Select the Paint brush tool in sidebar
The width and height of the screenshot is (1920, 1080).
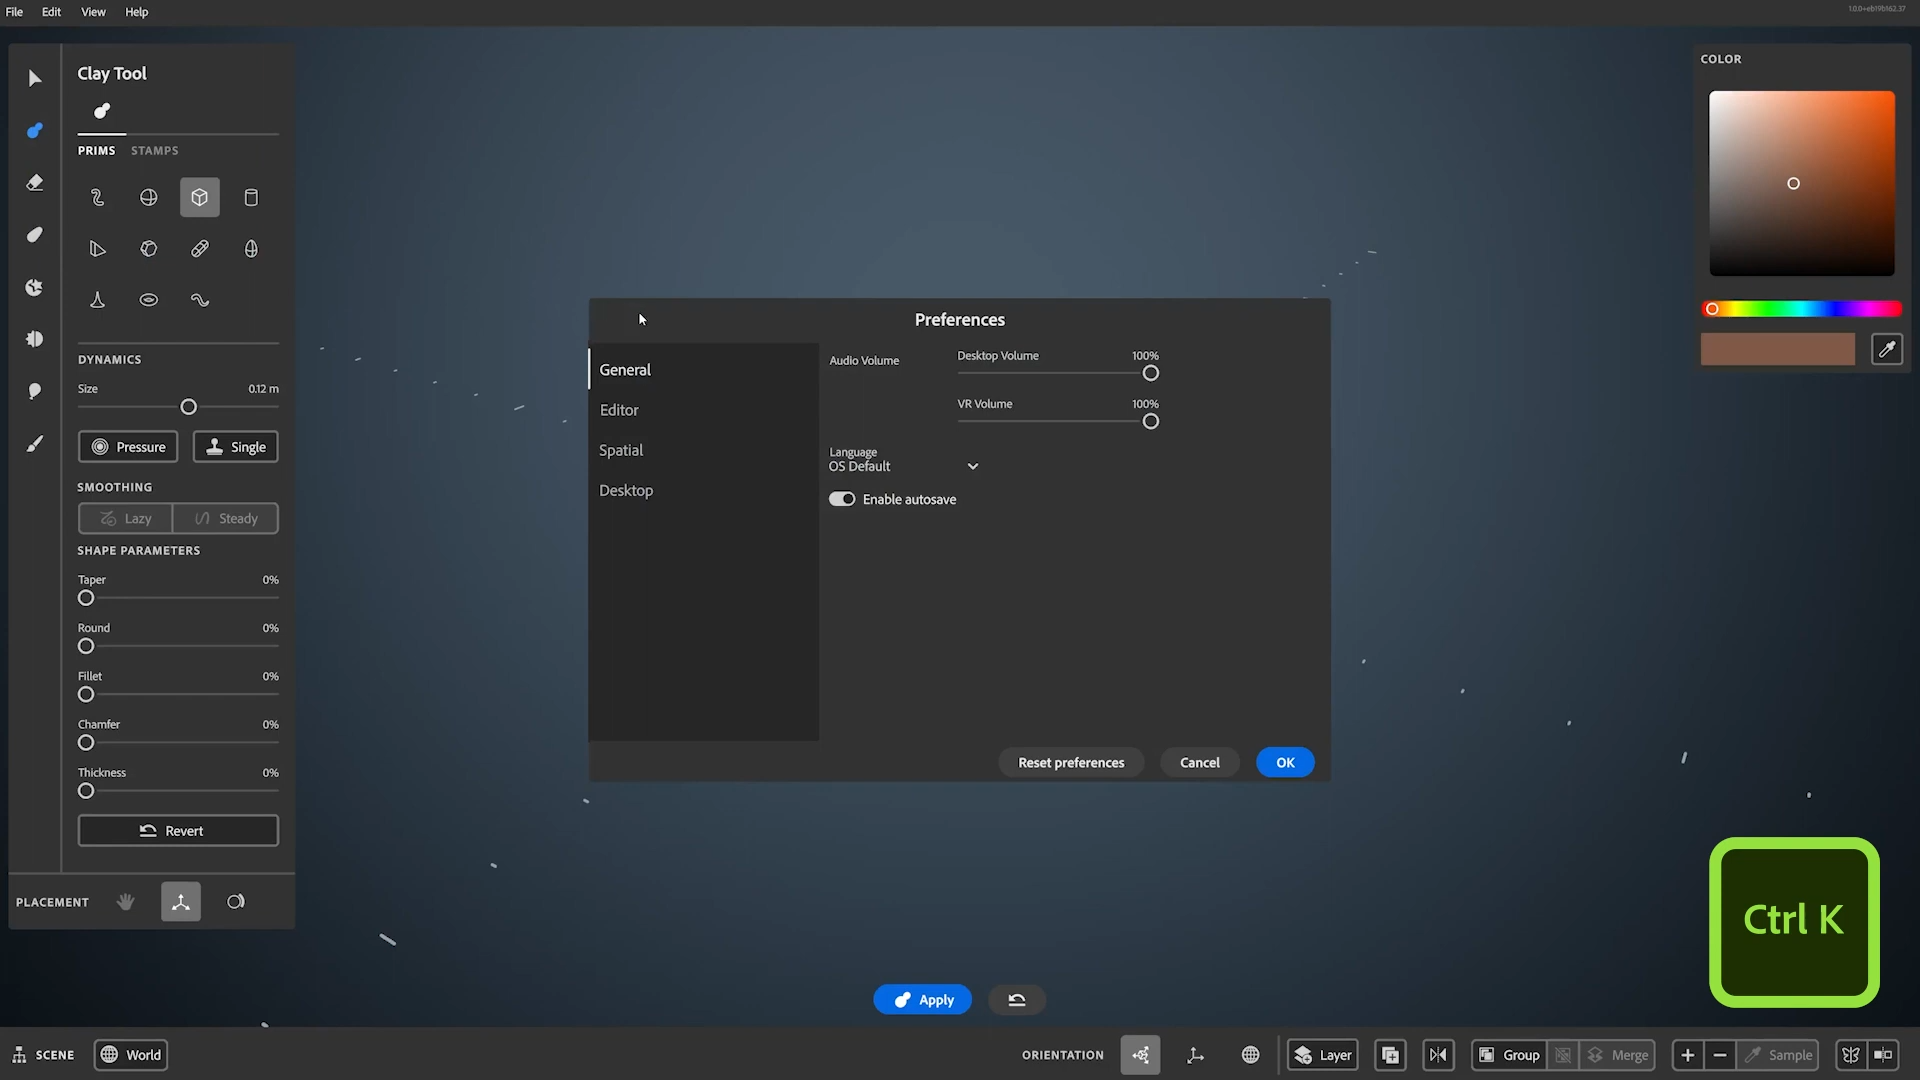[35, 443]
